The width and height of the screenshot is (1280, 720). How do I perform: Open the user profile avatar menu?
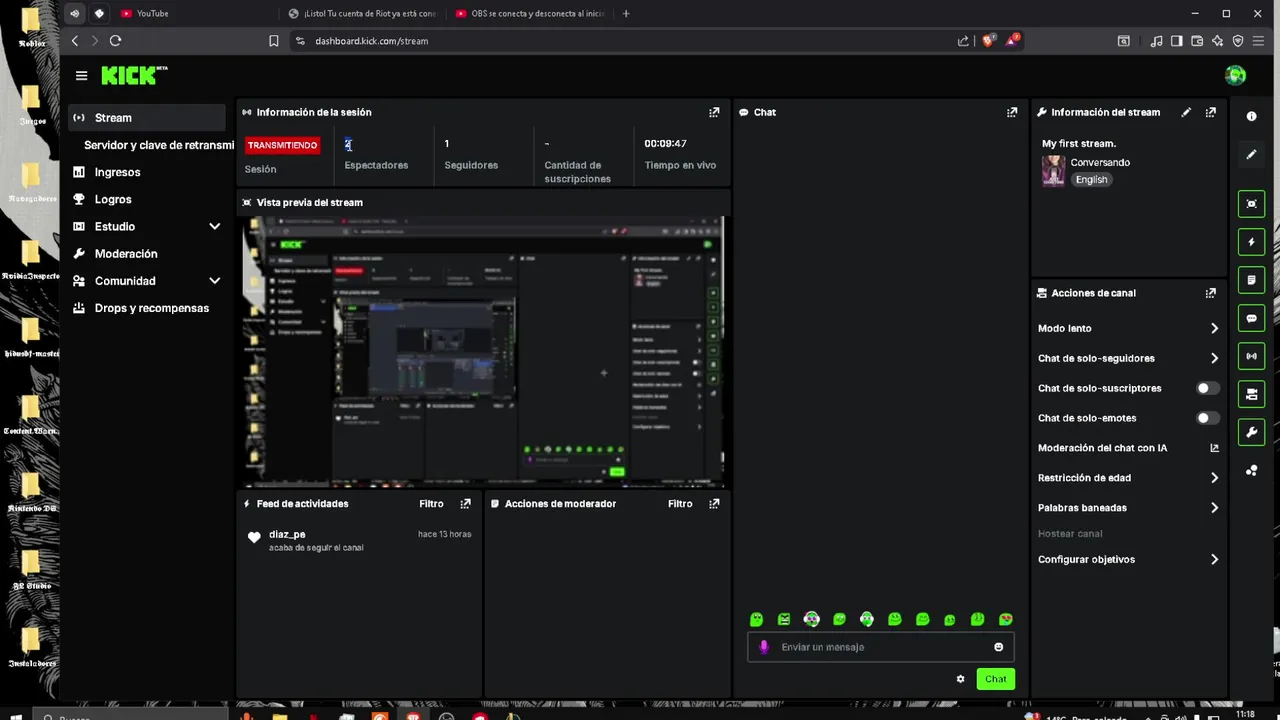(1236, 75)
